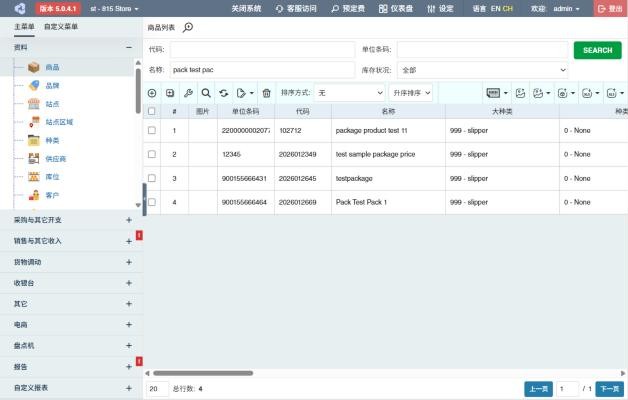Select 供应商 supplier icon
The width and height of the screenshot is (628, 400).
(x=34, y=159)
